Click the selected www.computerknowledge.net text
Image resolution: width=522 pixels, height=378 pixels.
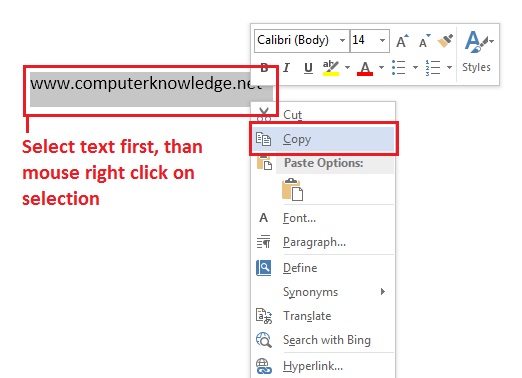click(x=146, y=83)
